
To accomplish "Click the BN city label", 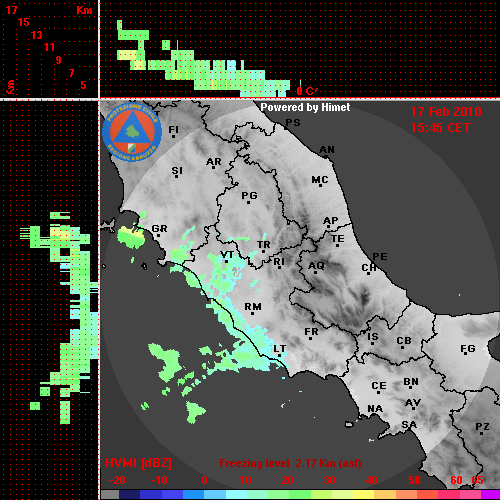I will coord(411,382).
